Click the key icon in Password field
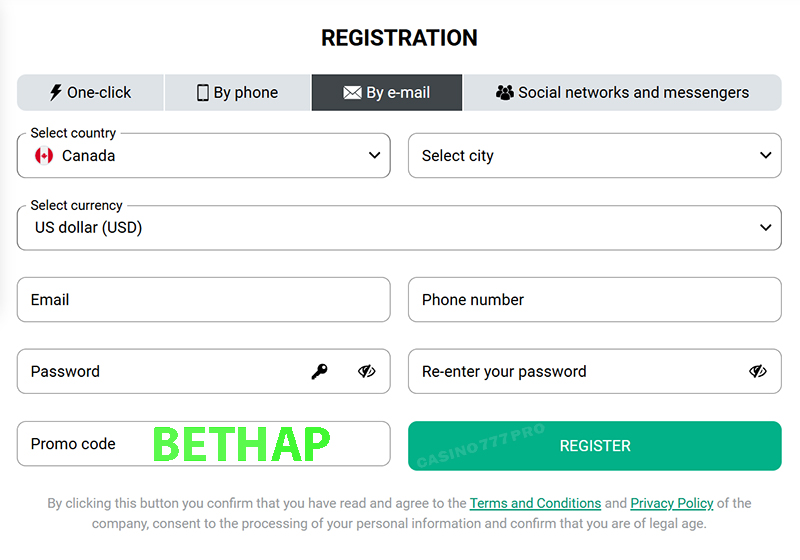 point(319,372)
